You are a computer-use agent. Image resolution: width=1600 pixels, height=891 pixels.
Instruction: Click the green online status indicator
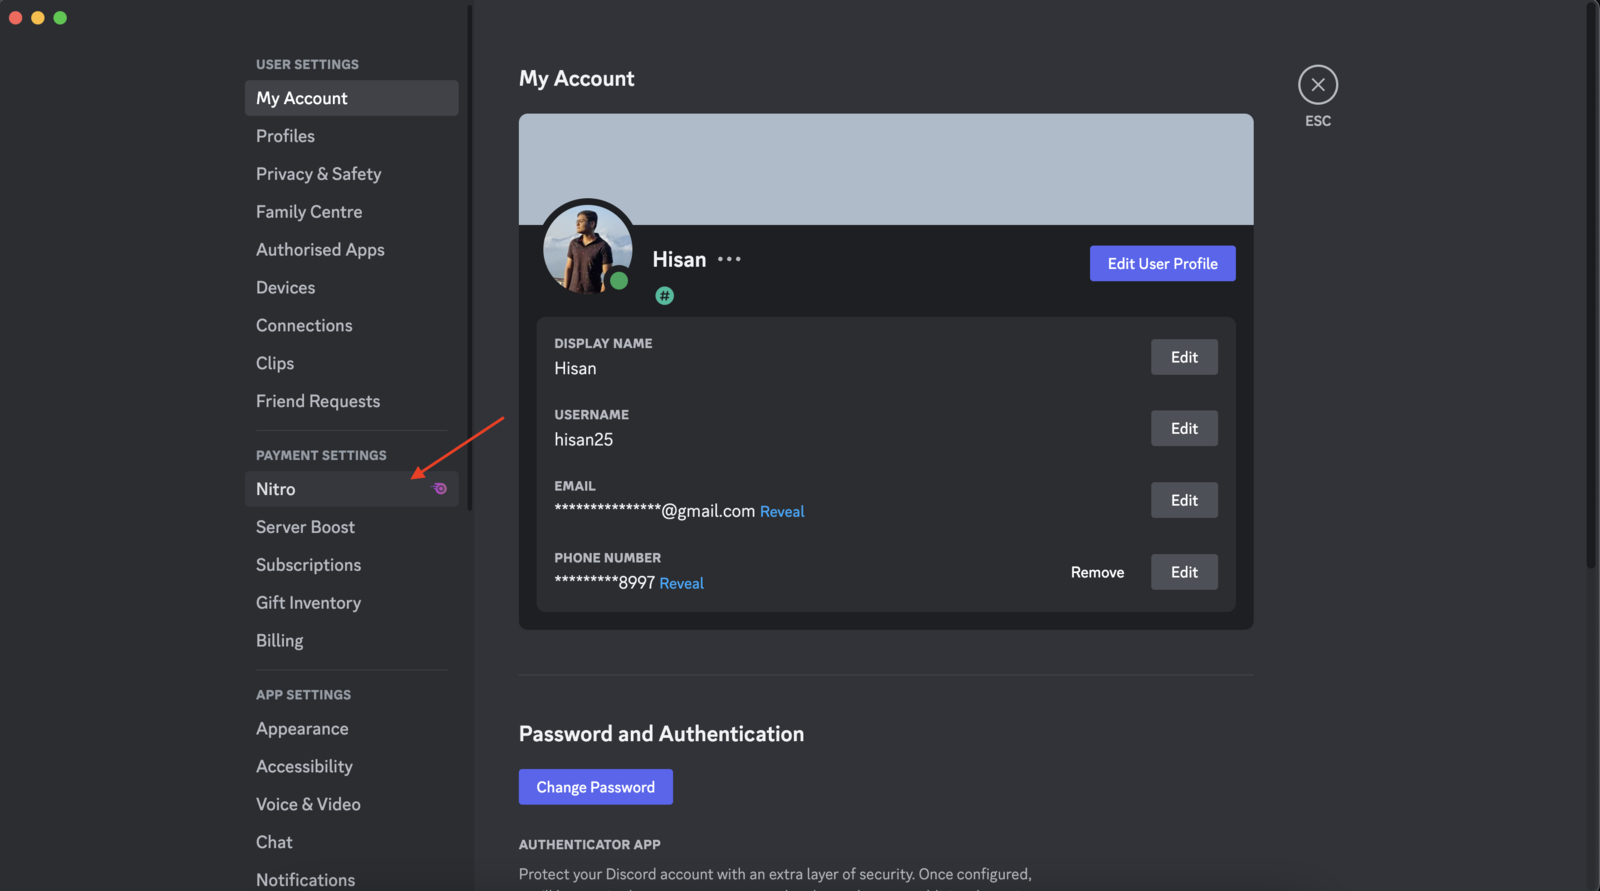coord(619,281)
